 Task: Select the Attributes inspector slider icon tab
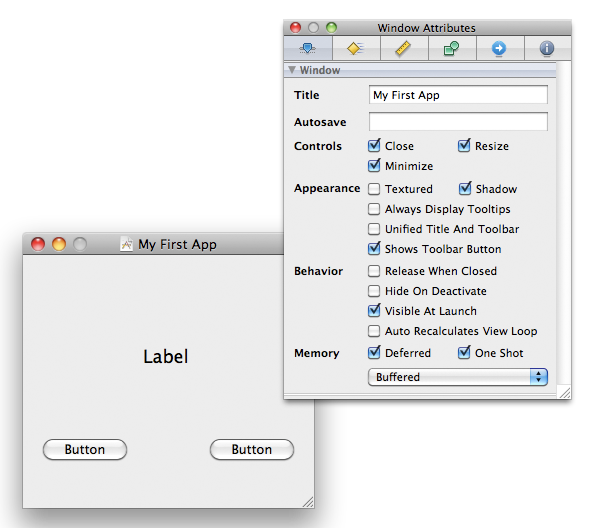click(307, 48)
